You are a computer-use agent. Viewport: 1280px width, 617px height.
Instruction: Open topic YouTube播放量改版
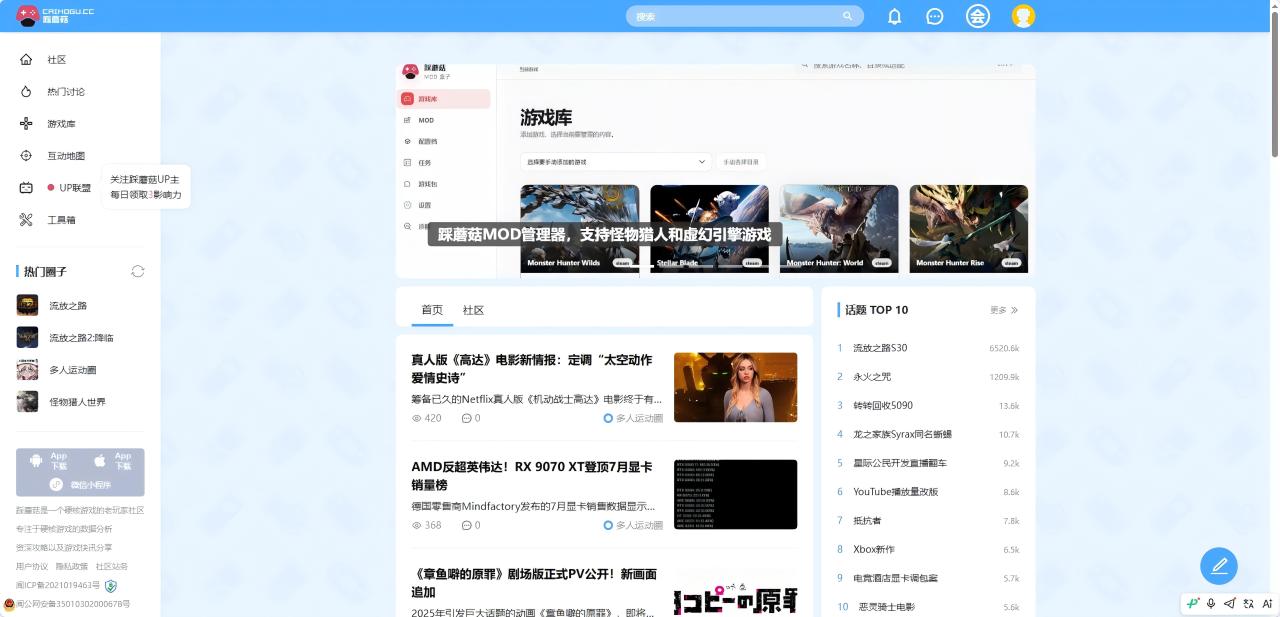[895, 492]
